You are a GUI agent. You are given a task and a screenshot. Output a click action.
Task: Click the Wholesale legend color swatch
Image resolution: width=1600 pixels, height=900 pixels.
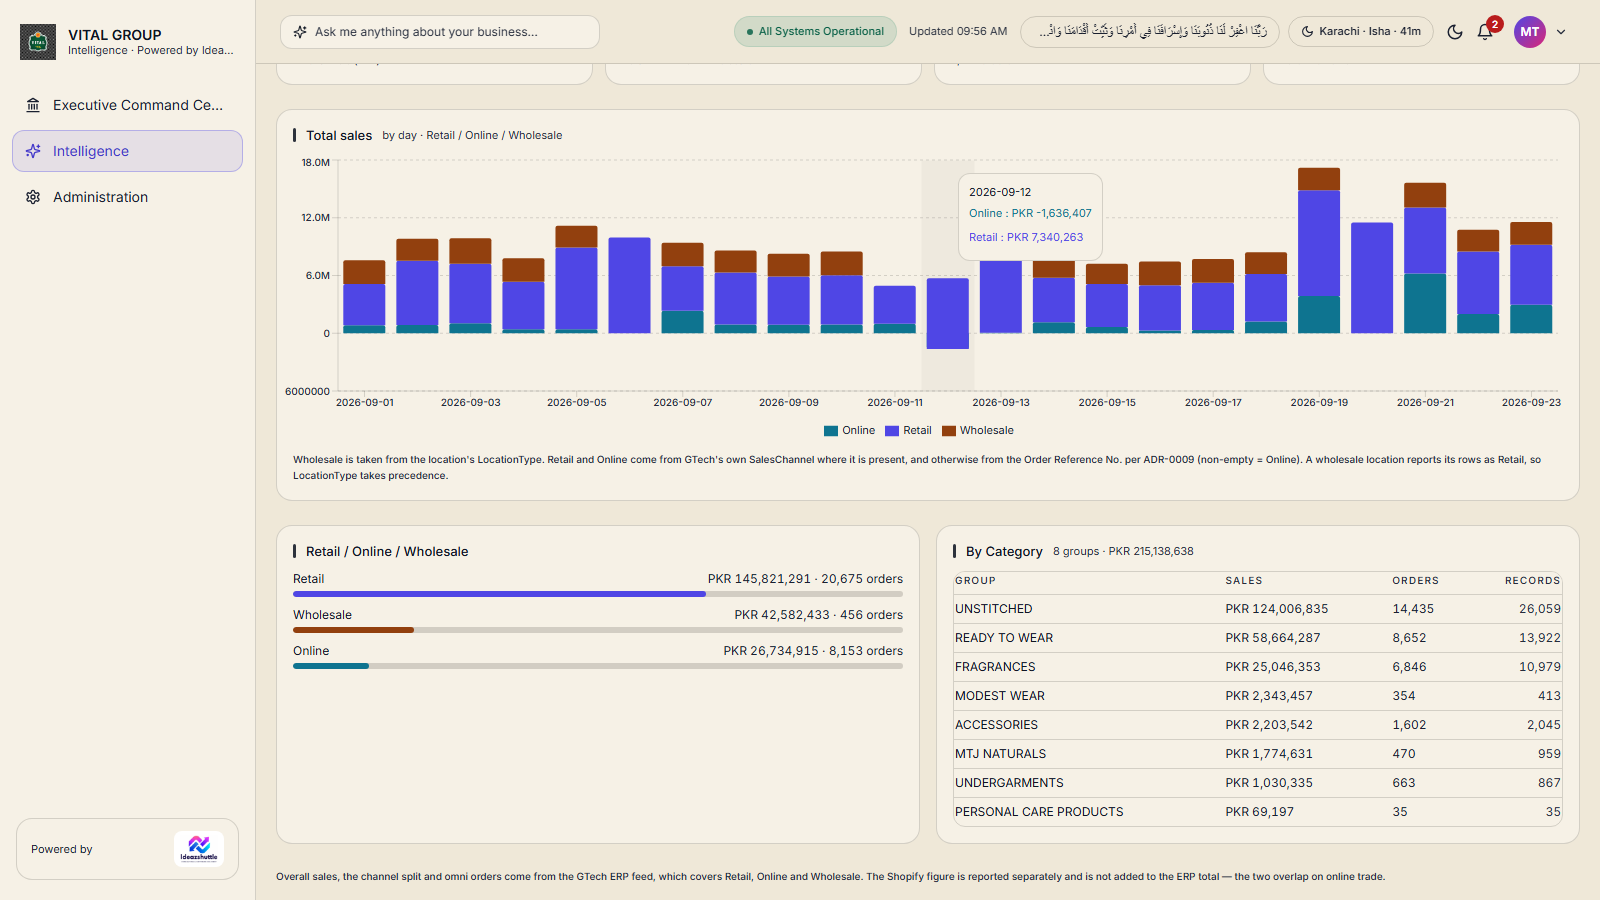coord(949,431)
